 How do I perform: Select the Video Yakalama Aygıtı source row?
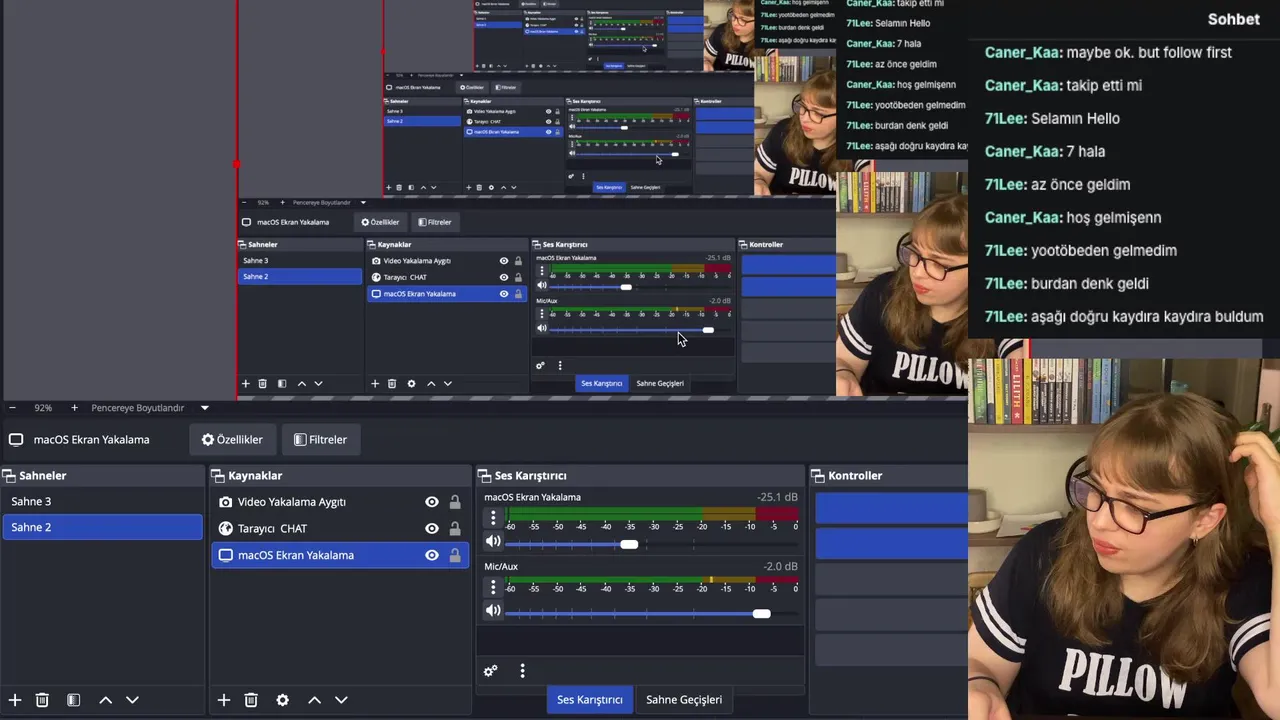(x=340, y=502)
